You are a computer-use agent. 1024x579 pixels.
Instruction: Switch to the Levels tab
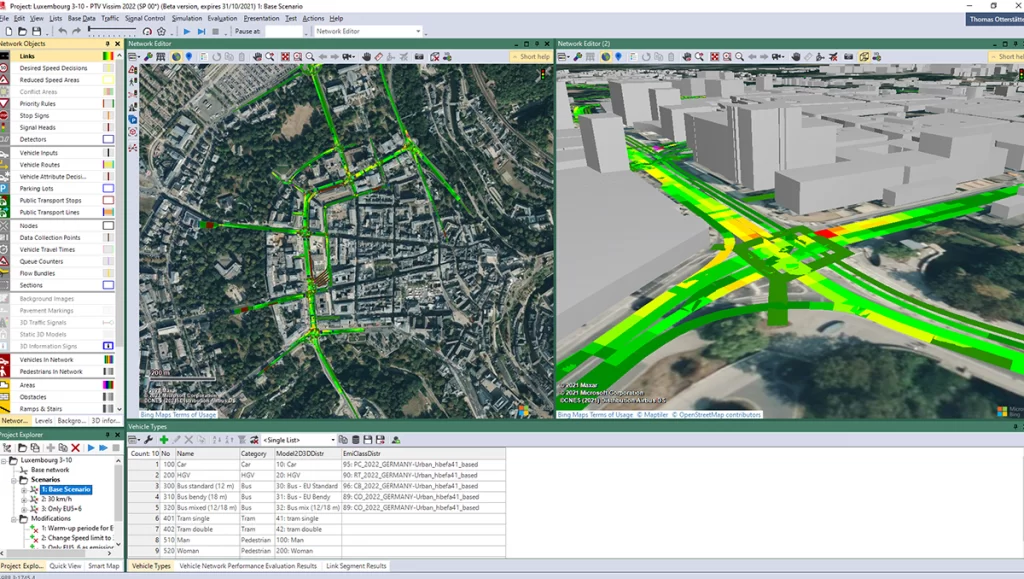coord(43,421)
